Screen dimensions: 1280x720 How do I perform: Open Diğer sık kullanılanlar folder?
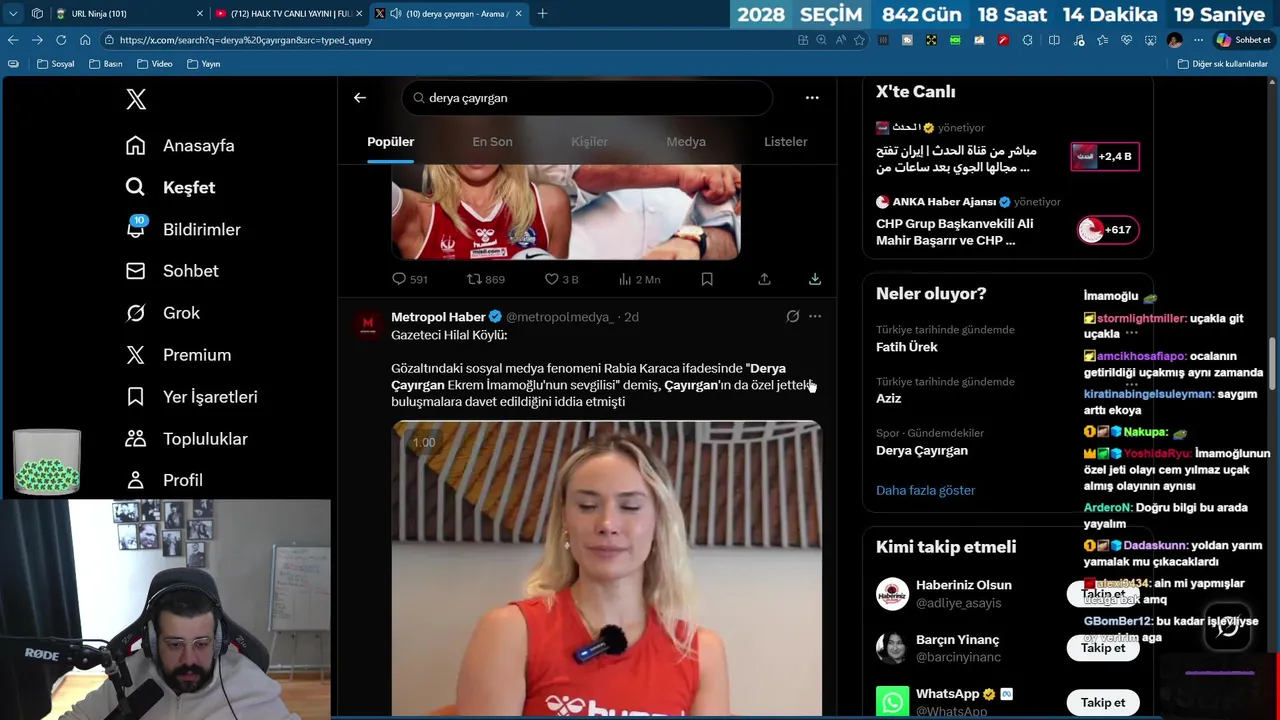click(x=1222, y=64)
